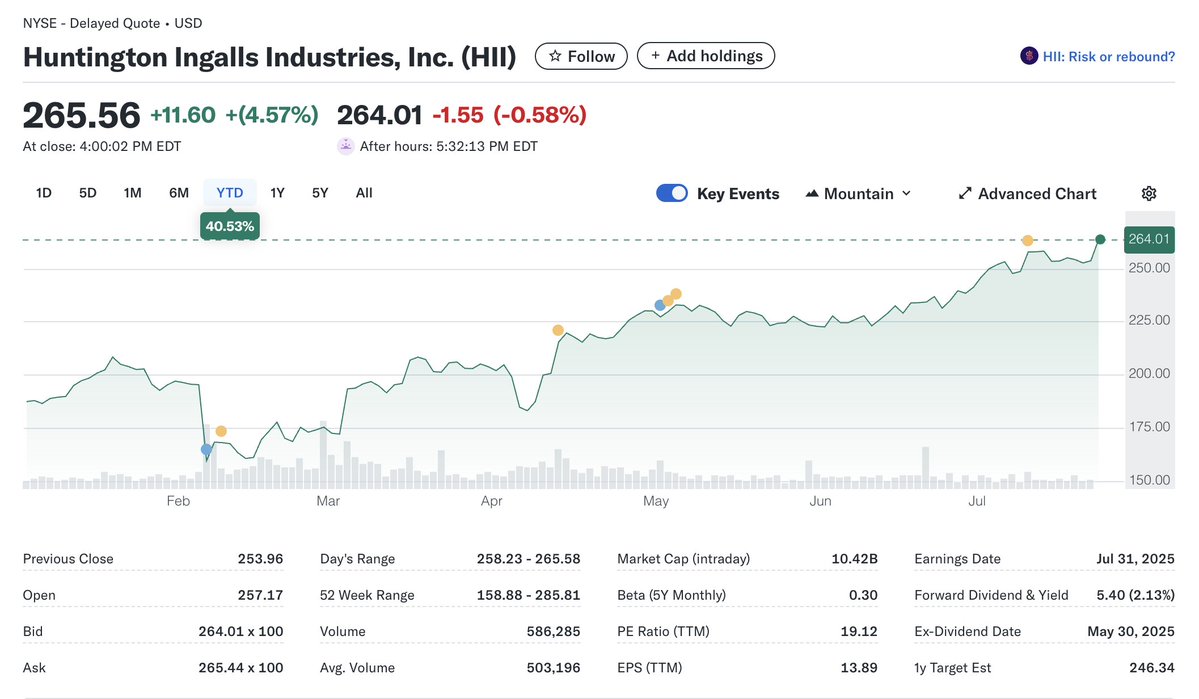Click the blue event marker near May
The image size is (1199, 699).
(x=660, y=305)
